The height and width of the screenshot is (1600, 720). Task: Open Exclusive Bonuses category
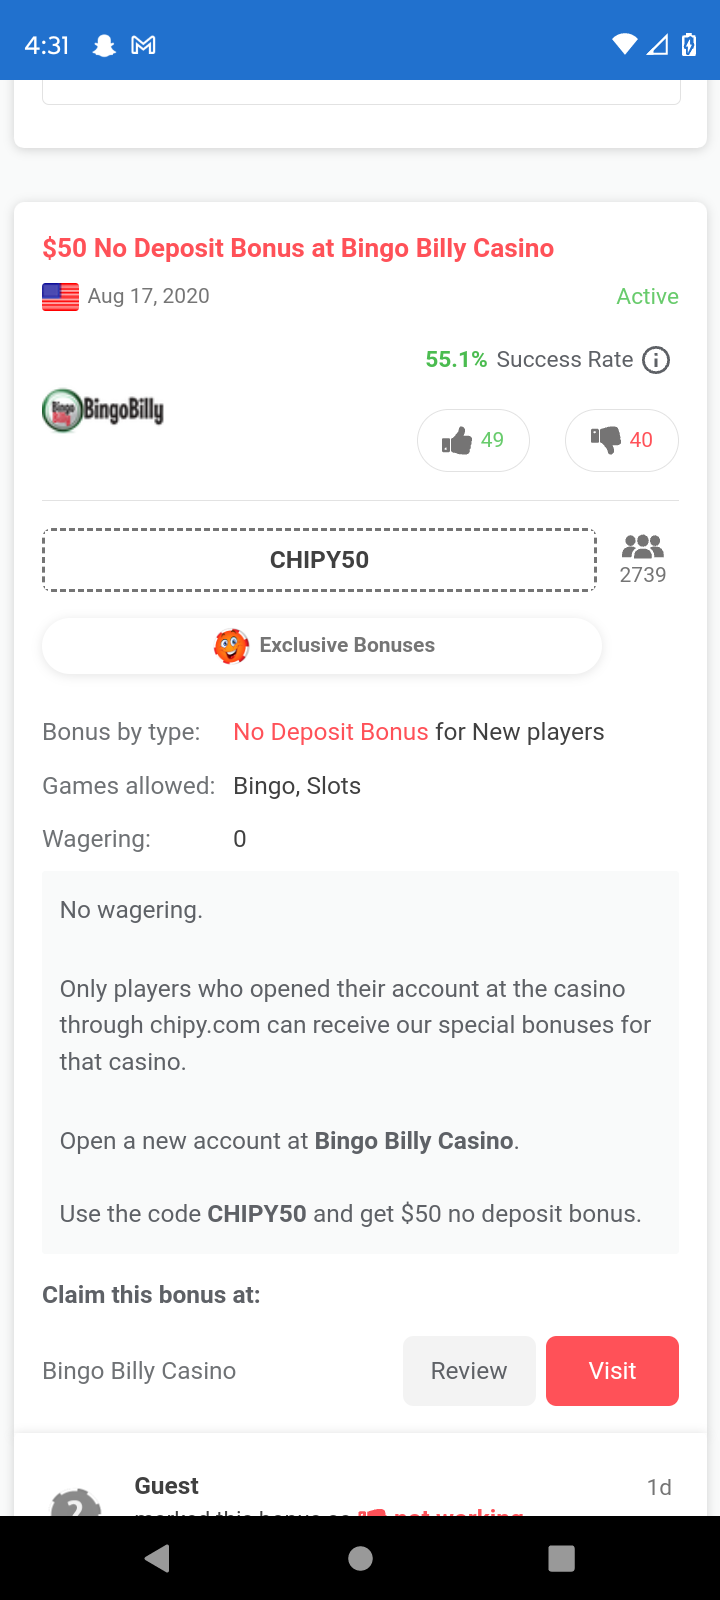click(x=322, y=646)
